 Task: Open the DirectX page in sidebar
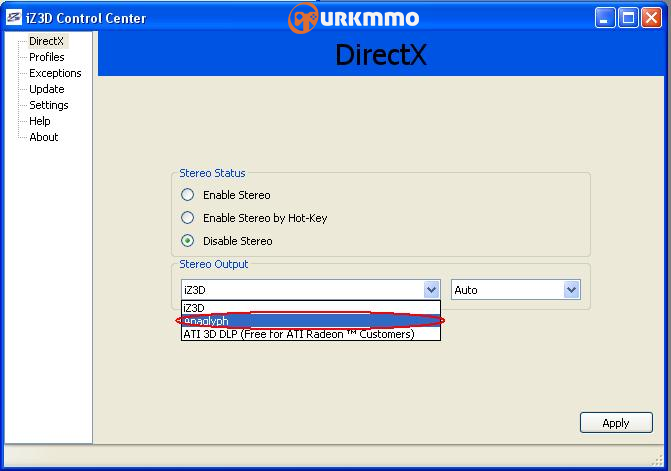click(x=46, y=41)
